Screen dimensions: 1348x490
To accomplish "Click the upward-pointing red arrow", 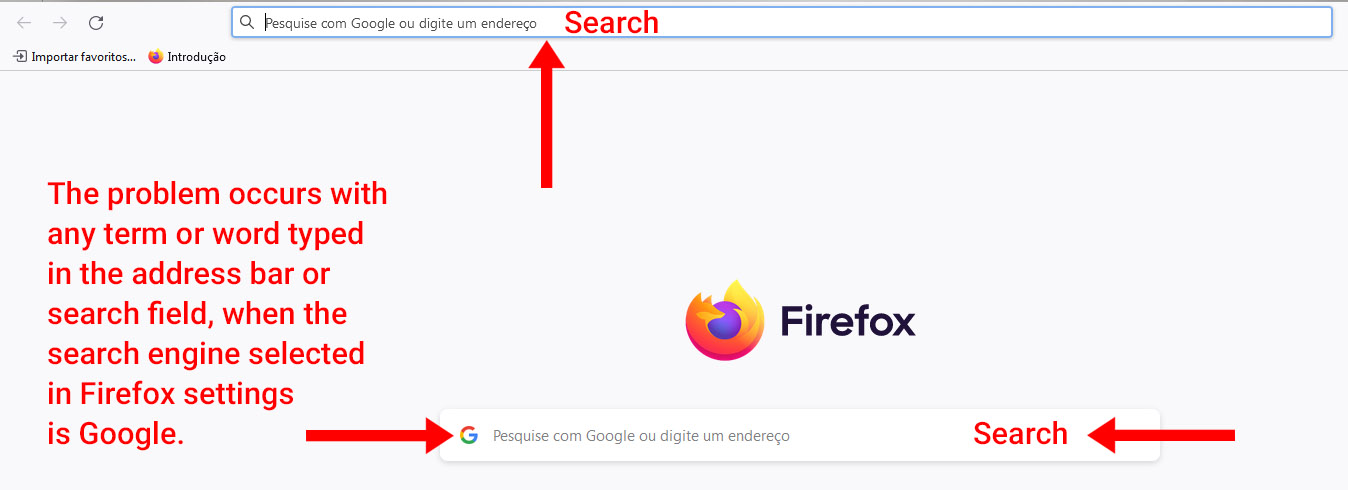I will point(547,113).
